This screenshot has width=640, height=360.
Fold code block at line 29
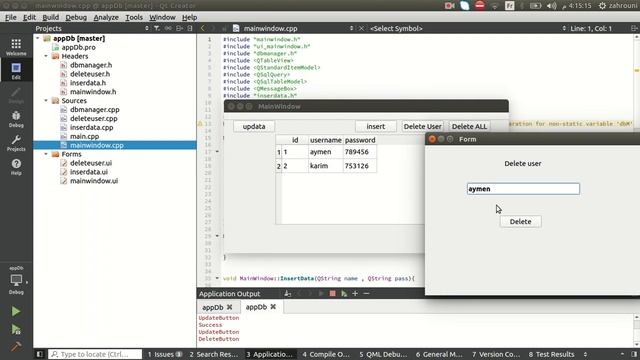(217, 236)
